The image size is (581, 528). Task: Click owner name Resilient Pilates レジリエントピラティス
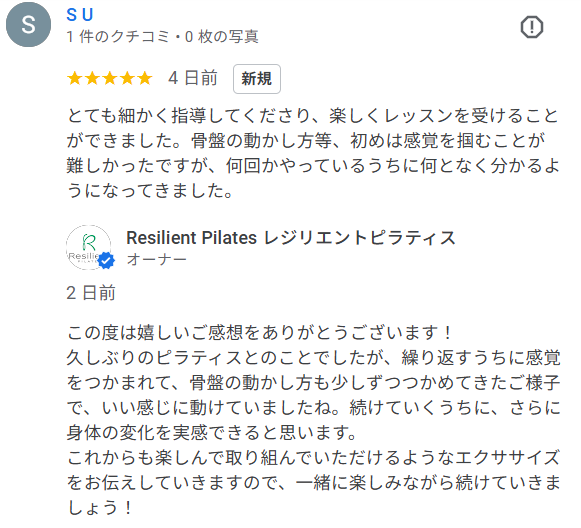point(291,238)
